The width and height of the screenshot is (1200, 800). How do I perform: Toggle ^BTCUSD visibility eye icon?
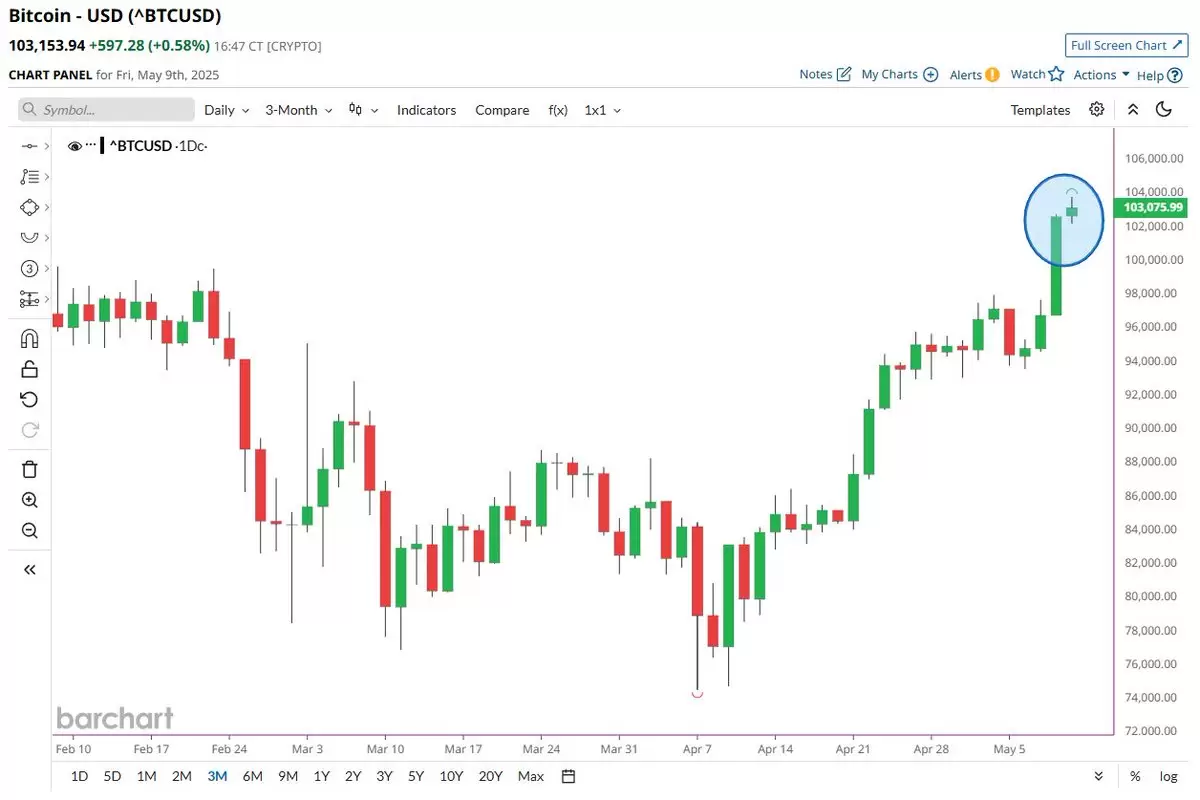(75, 146)
